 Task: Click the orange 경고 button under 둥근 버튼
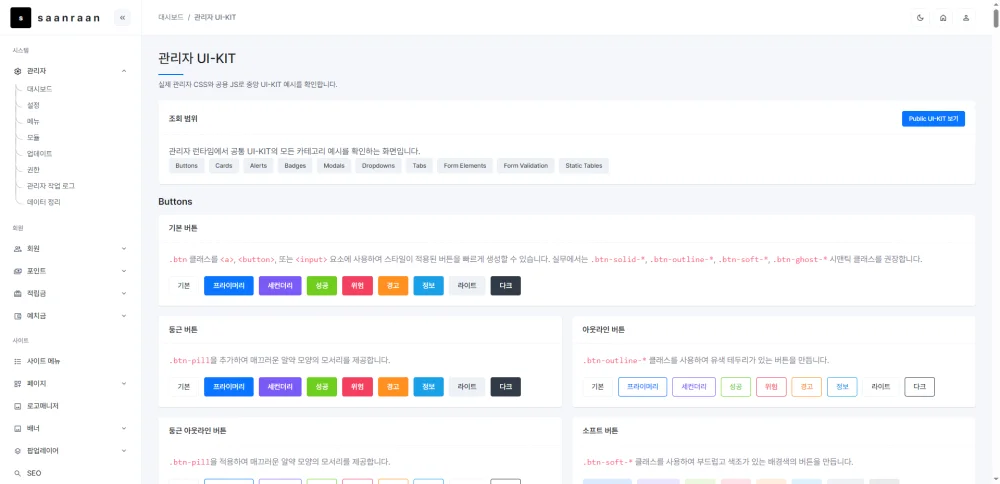coord(393,387)
